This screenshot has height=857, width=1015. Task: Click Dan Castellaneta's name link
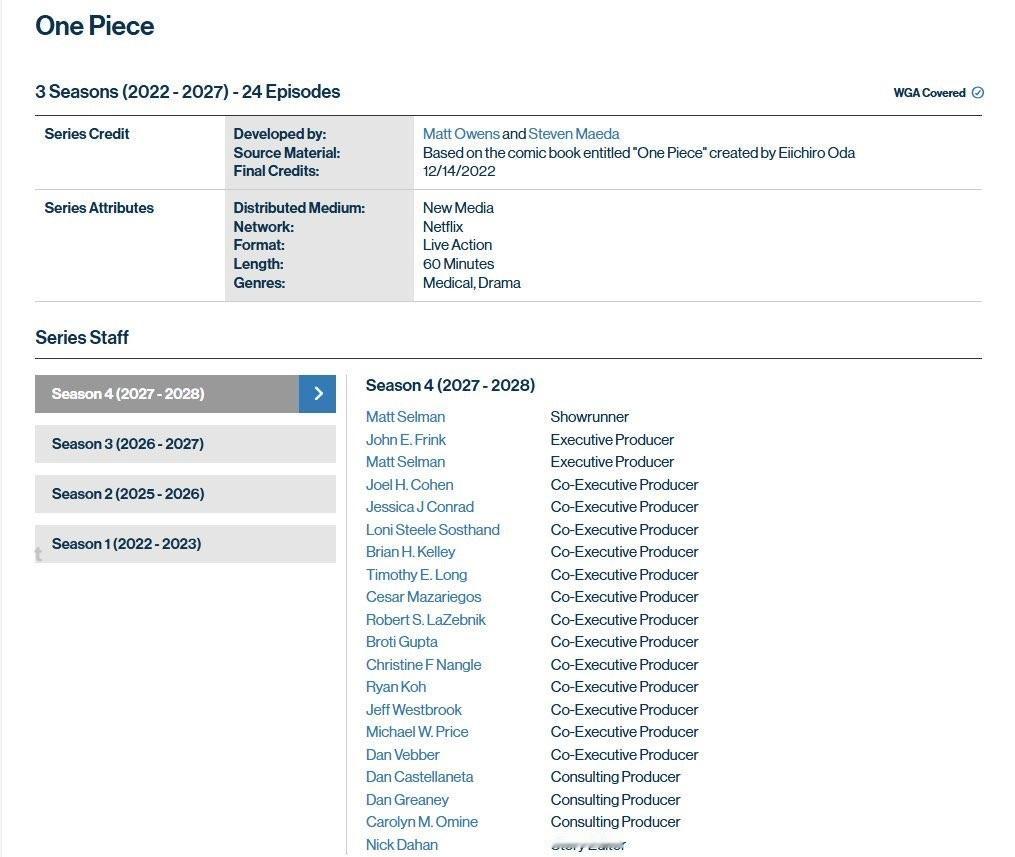[x=419, y=777]
